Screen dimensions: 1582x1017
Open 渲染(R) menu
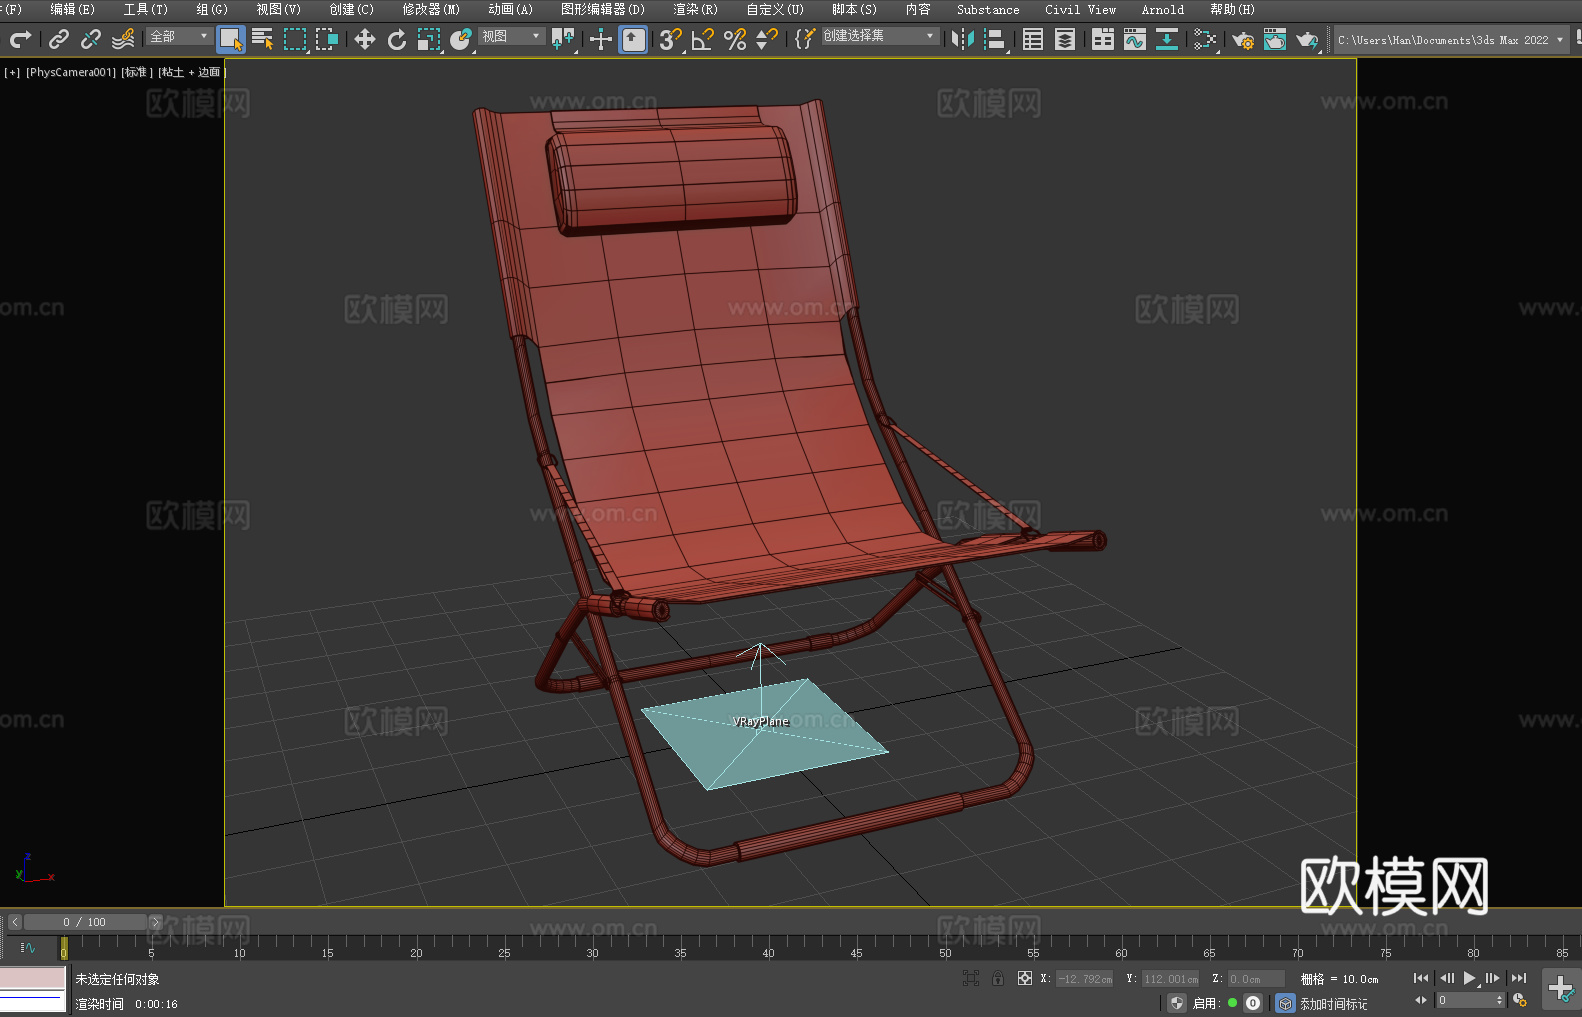coord(695,9)
